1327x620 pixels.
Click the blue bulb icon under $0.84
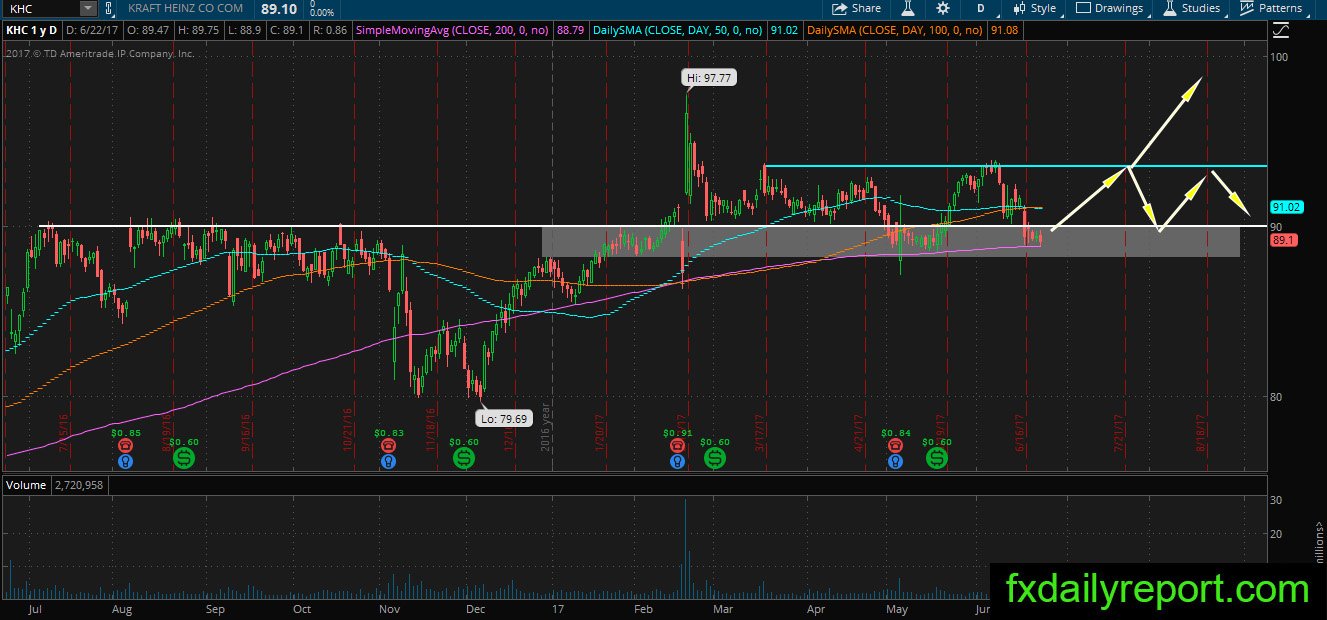pyautogui.click(x=897, y=462)
